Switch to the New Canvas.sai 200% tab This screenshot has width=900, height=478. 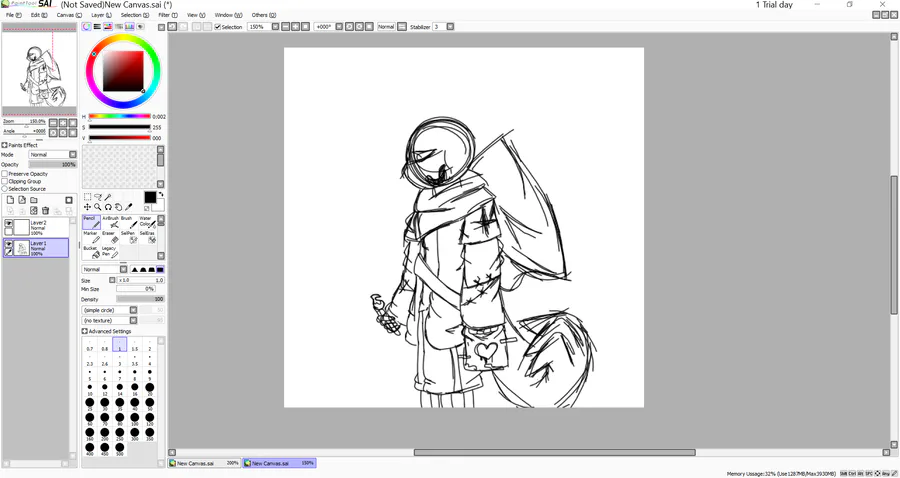coord(204,463)
